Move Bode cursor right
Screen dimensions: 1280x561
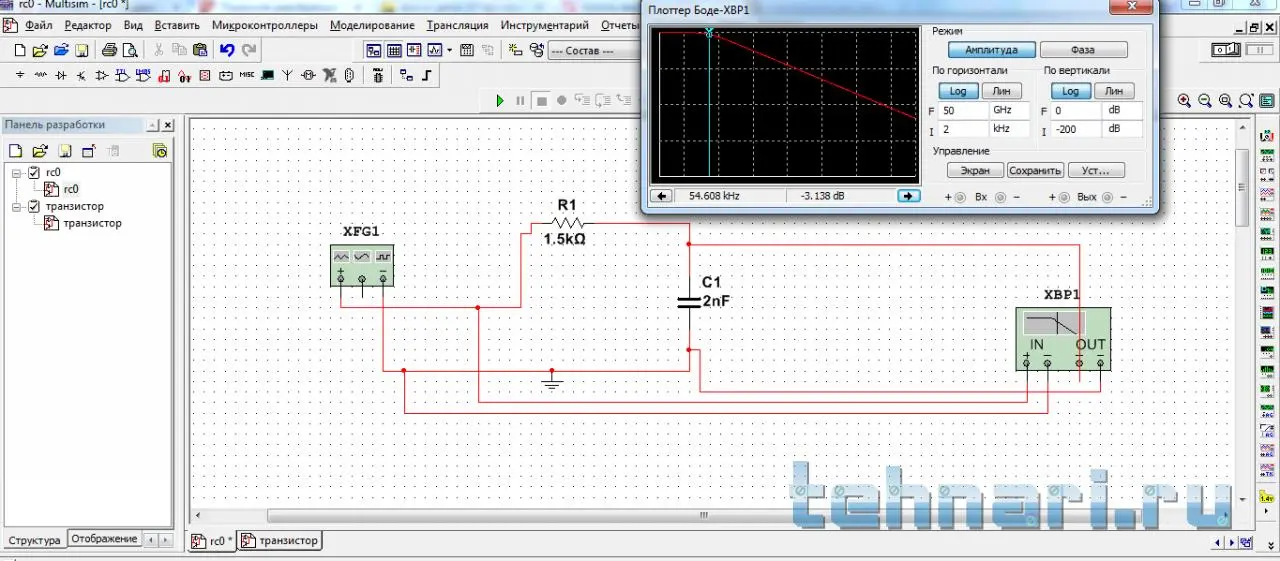coord(908,196)
